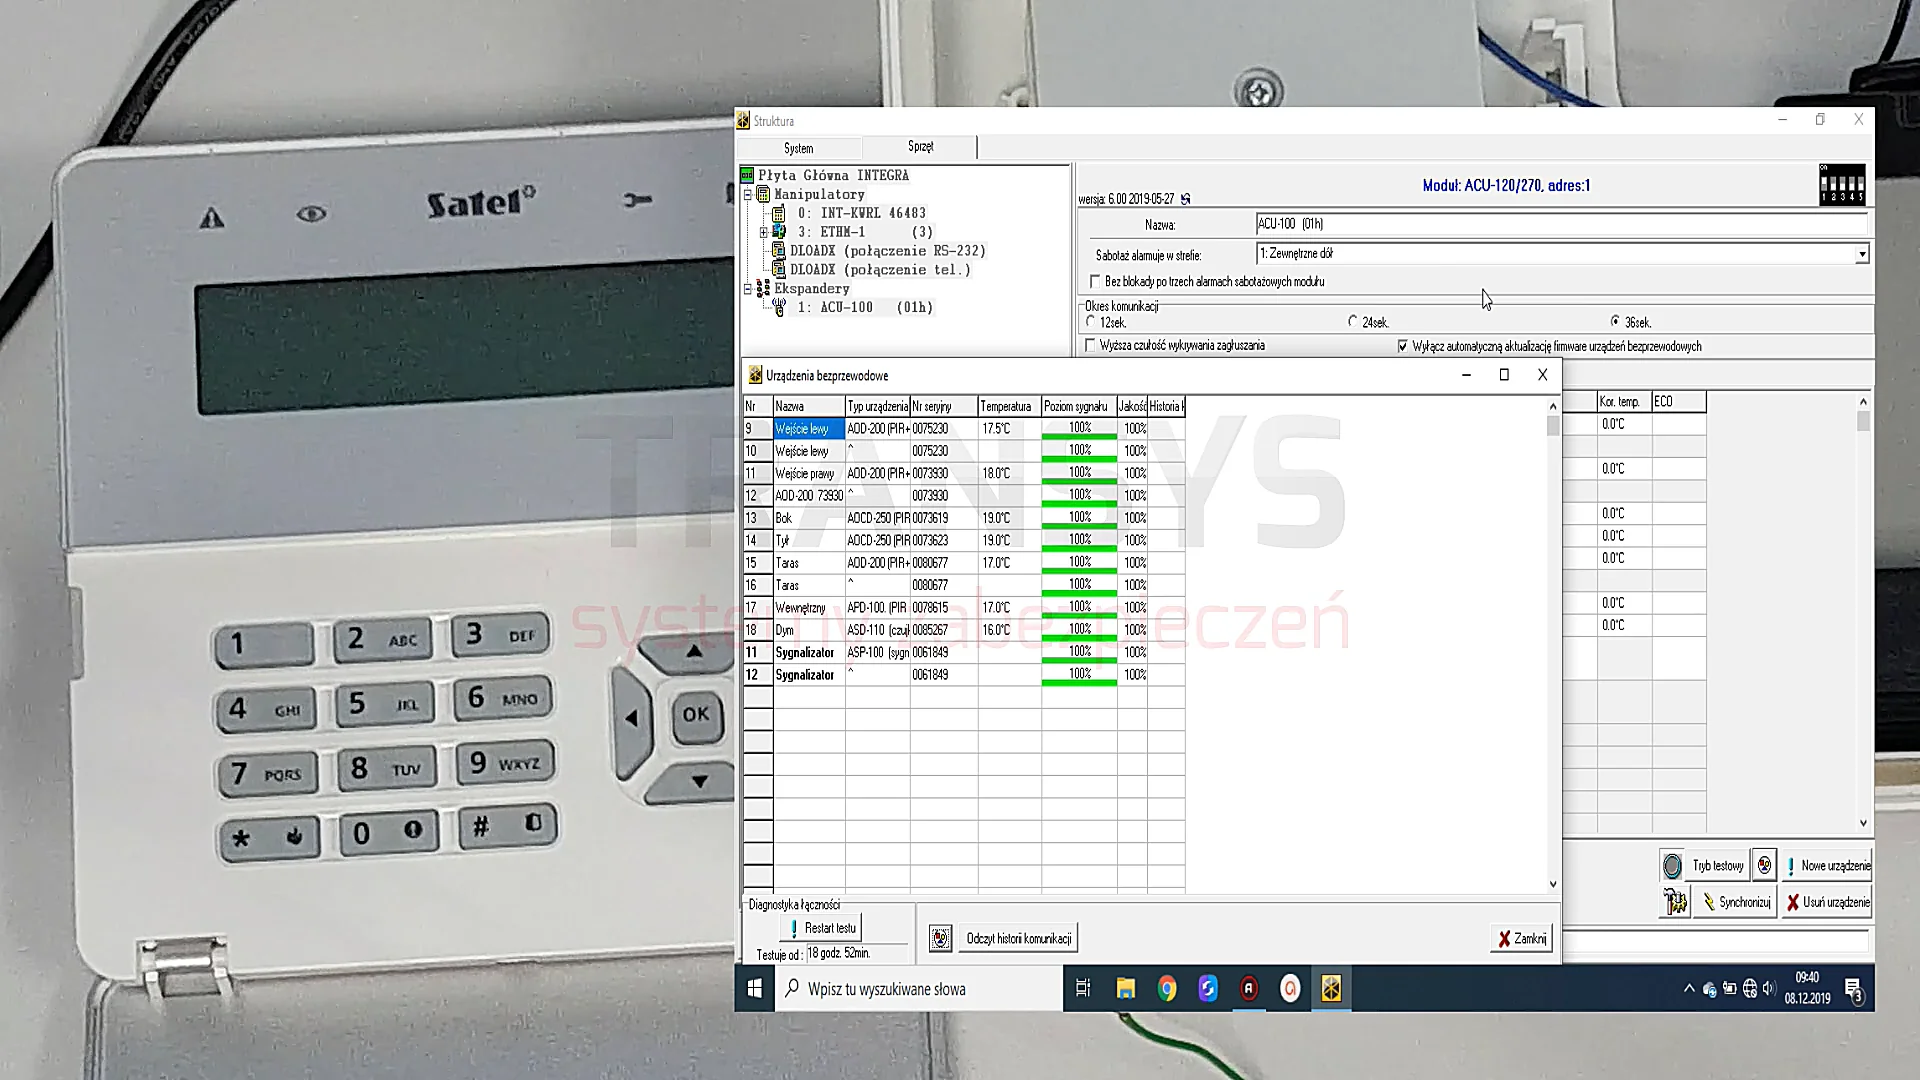
Task: Select tree item "DLOADX (połączenie tel.)"
Action: (x=880, y=270)
